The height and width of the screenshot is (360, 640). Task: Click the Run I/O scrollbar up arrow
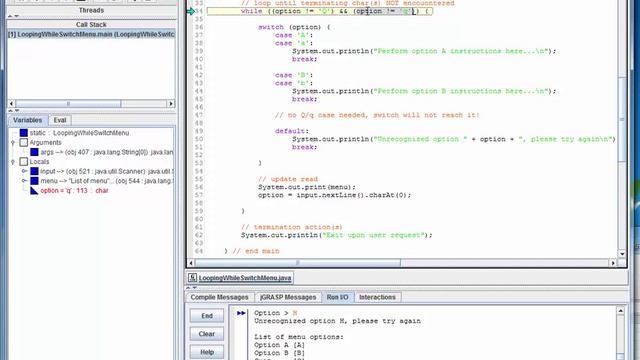tap(620, 311)
